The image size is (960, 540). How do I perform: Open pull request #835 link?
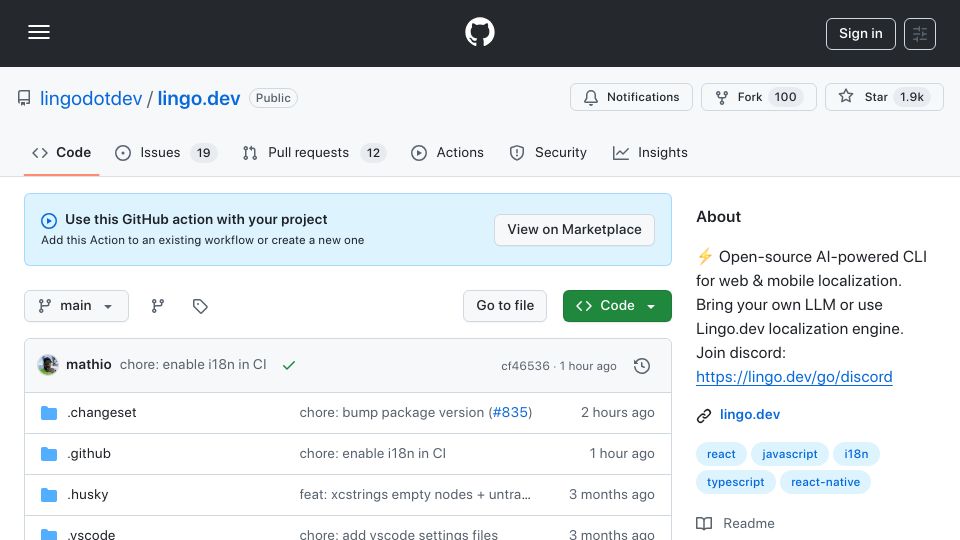510,413
